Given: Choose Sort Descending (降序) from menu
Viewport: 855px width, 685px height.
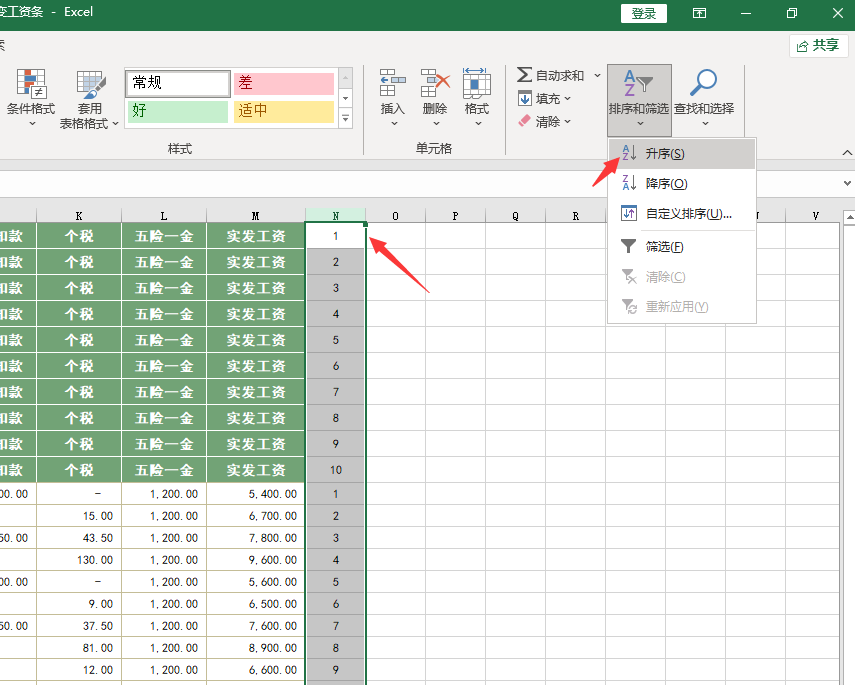Looking at the screenshot, I should pyautogui.click(x=666, y=184).
